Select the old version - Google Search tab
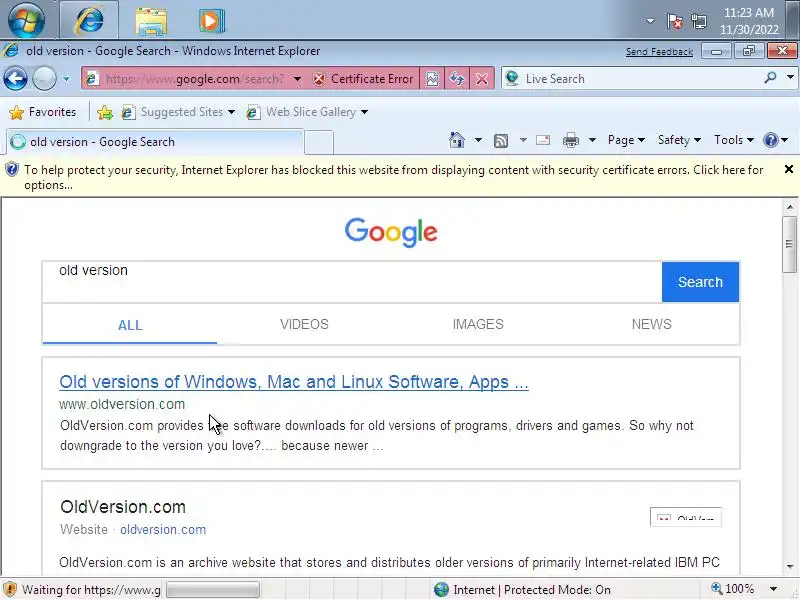800x600 pixels. [156, 142]
